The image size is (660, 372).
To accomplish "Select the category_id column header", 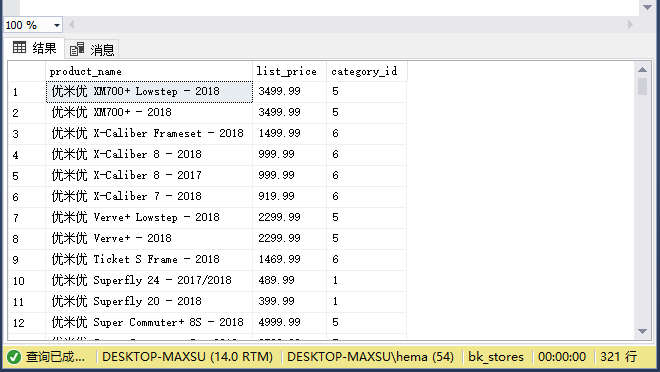I will click(367, 72).
